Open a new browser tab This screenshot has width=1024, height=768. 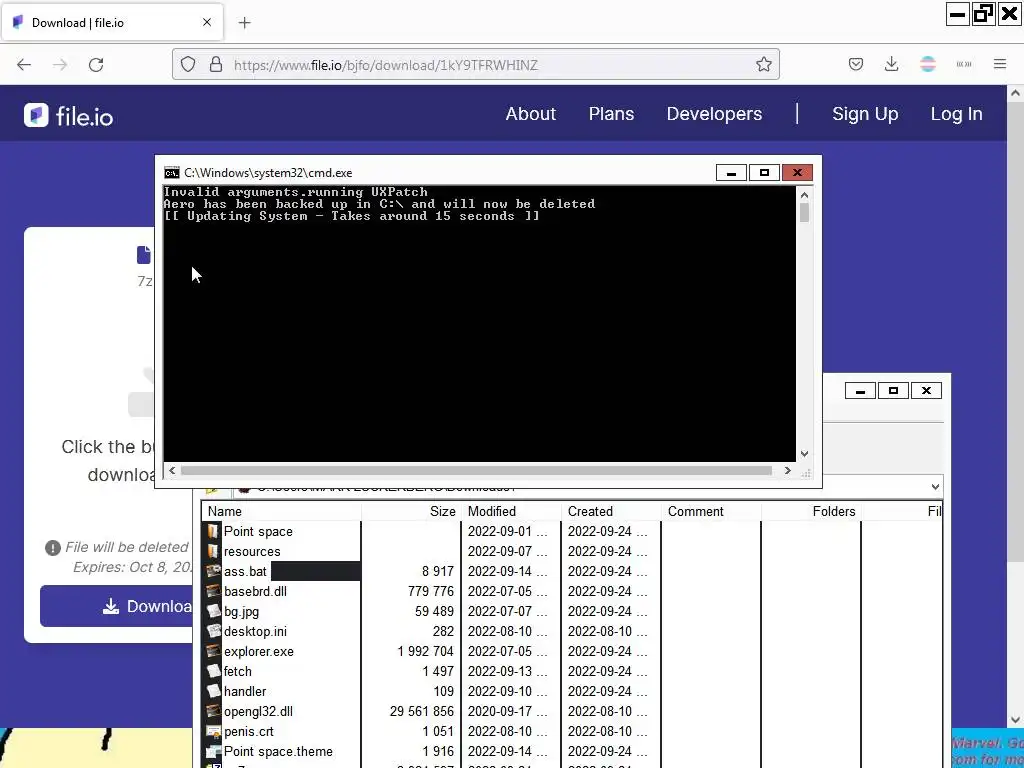(x=244, y=23)
